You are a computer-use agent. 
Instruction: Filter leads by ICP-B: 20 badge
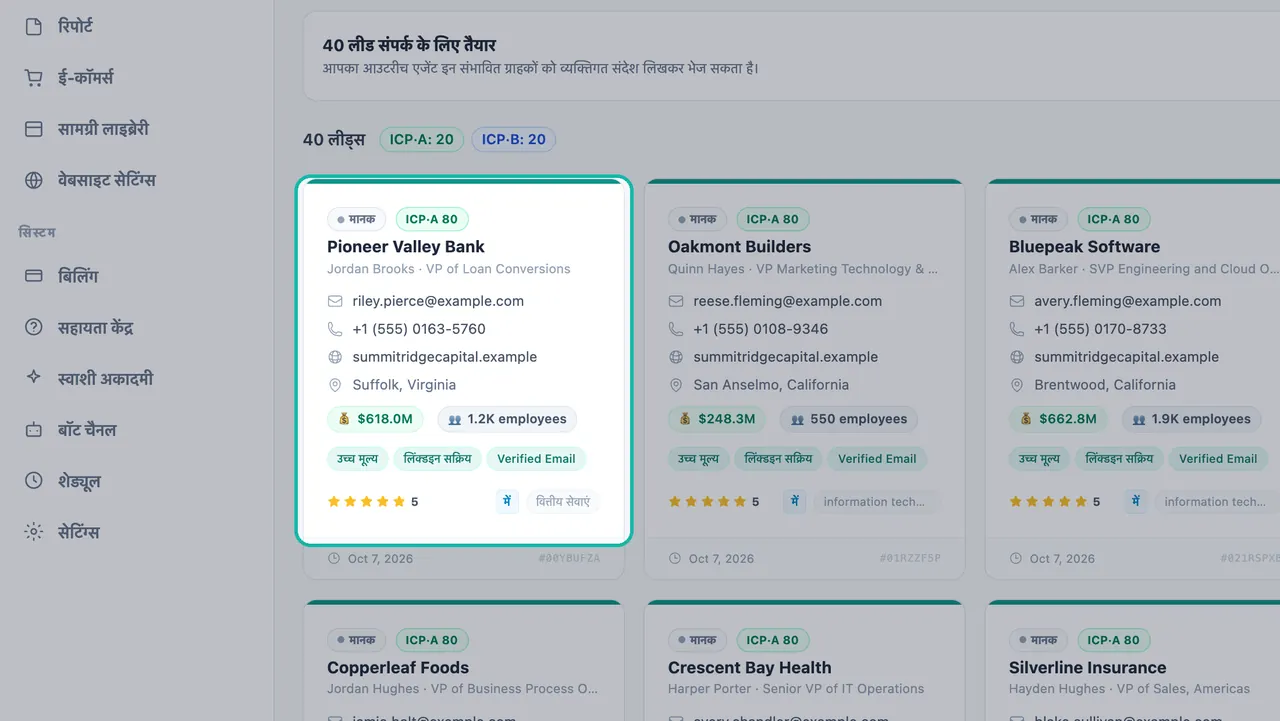513,140
